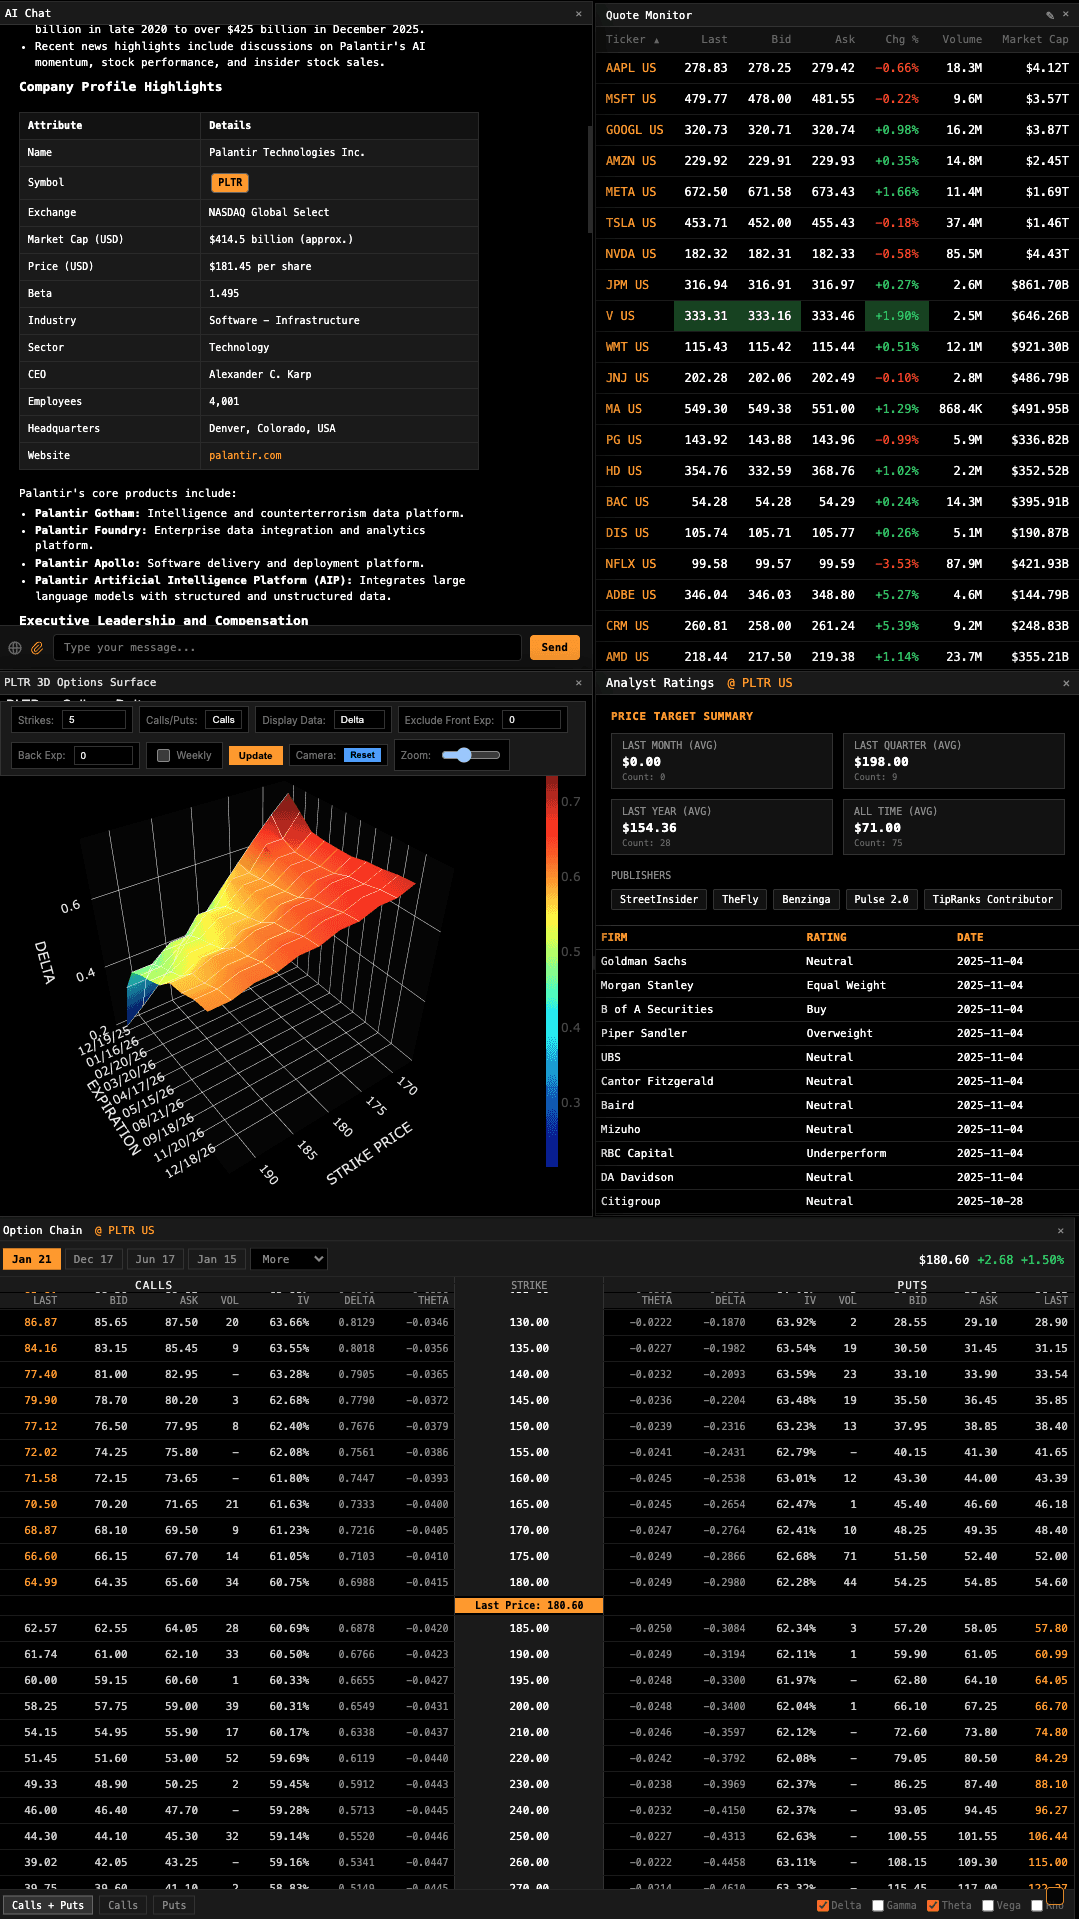
Task: Close the Quote Monitor panel
Action: [x=1065, y=15]
